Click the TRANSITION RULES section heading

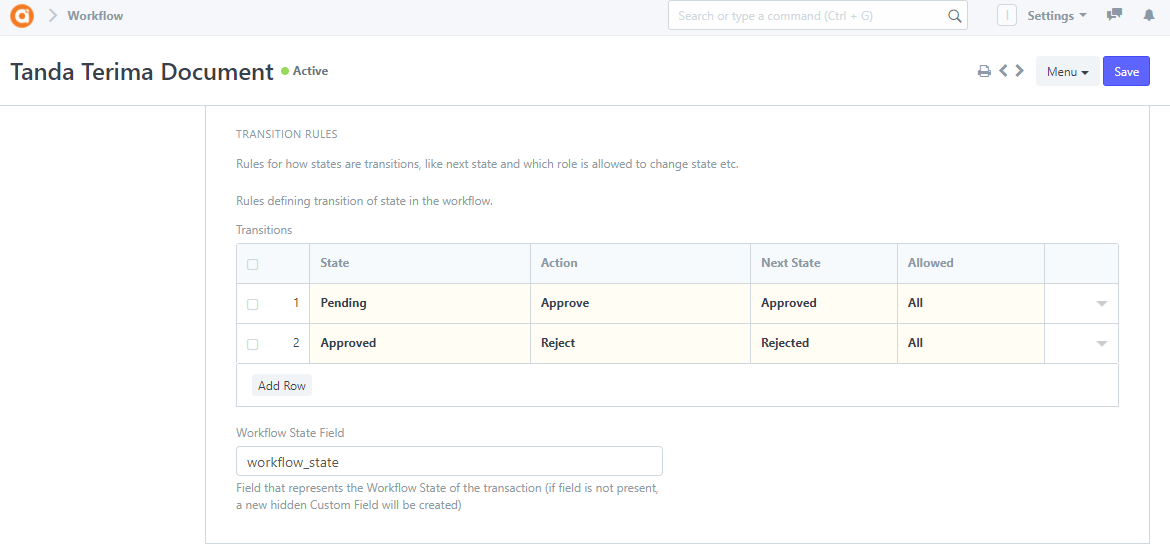click(287, 134)
